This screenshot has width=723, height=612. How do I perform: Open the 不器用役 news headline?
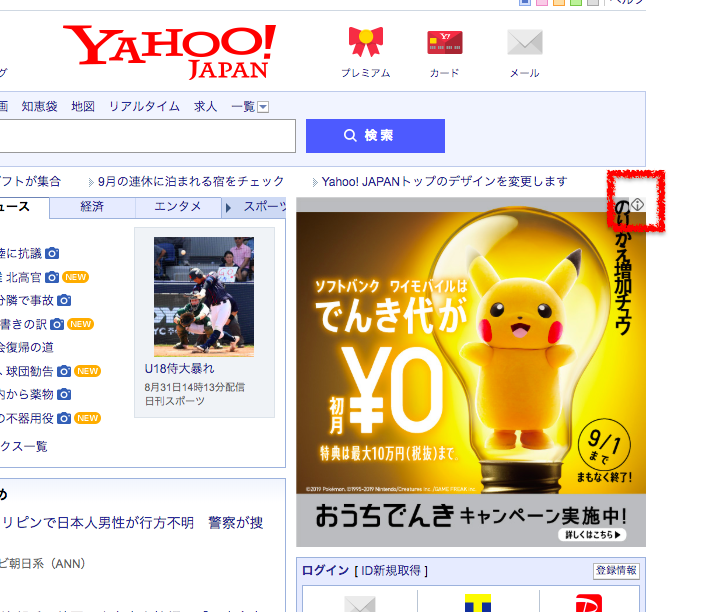pos(27,418)
